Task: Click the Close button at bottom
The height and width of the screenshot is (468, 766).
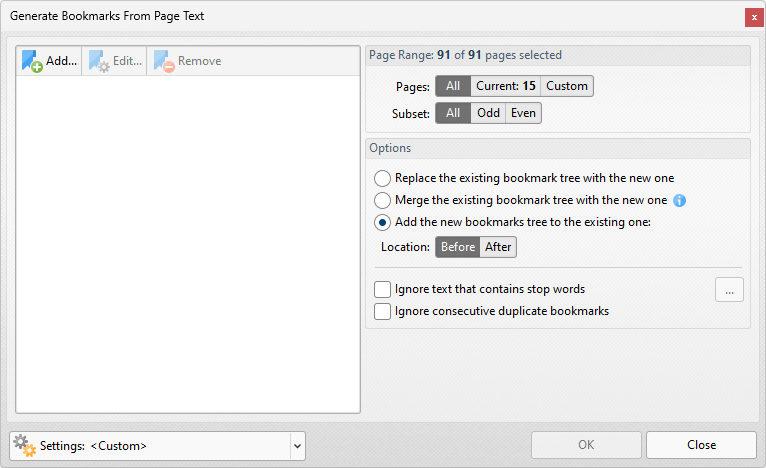Action: [702, 445]
